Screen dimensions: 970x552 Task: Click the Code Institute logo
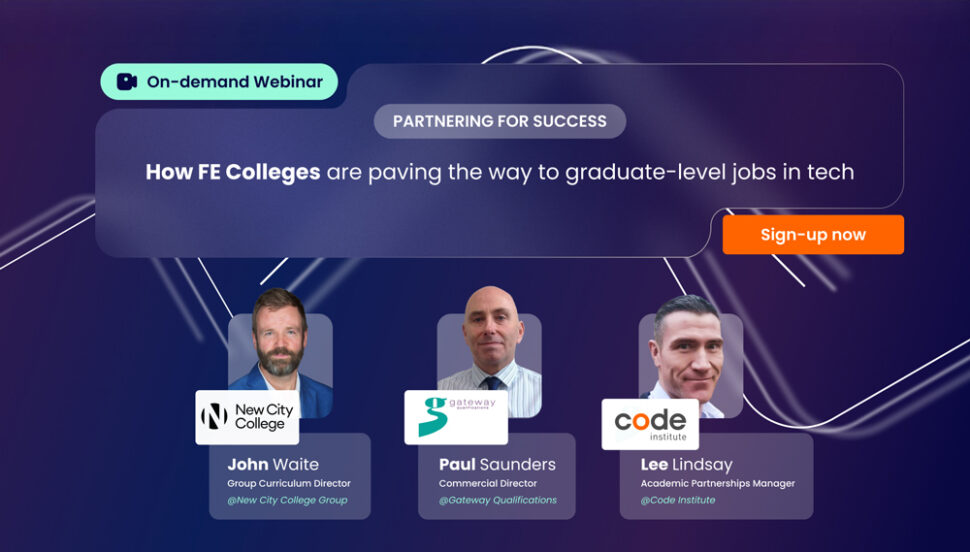pyautogui.click(x=650, y=423)
